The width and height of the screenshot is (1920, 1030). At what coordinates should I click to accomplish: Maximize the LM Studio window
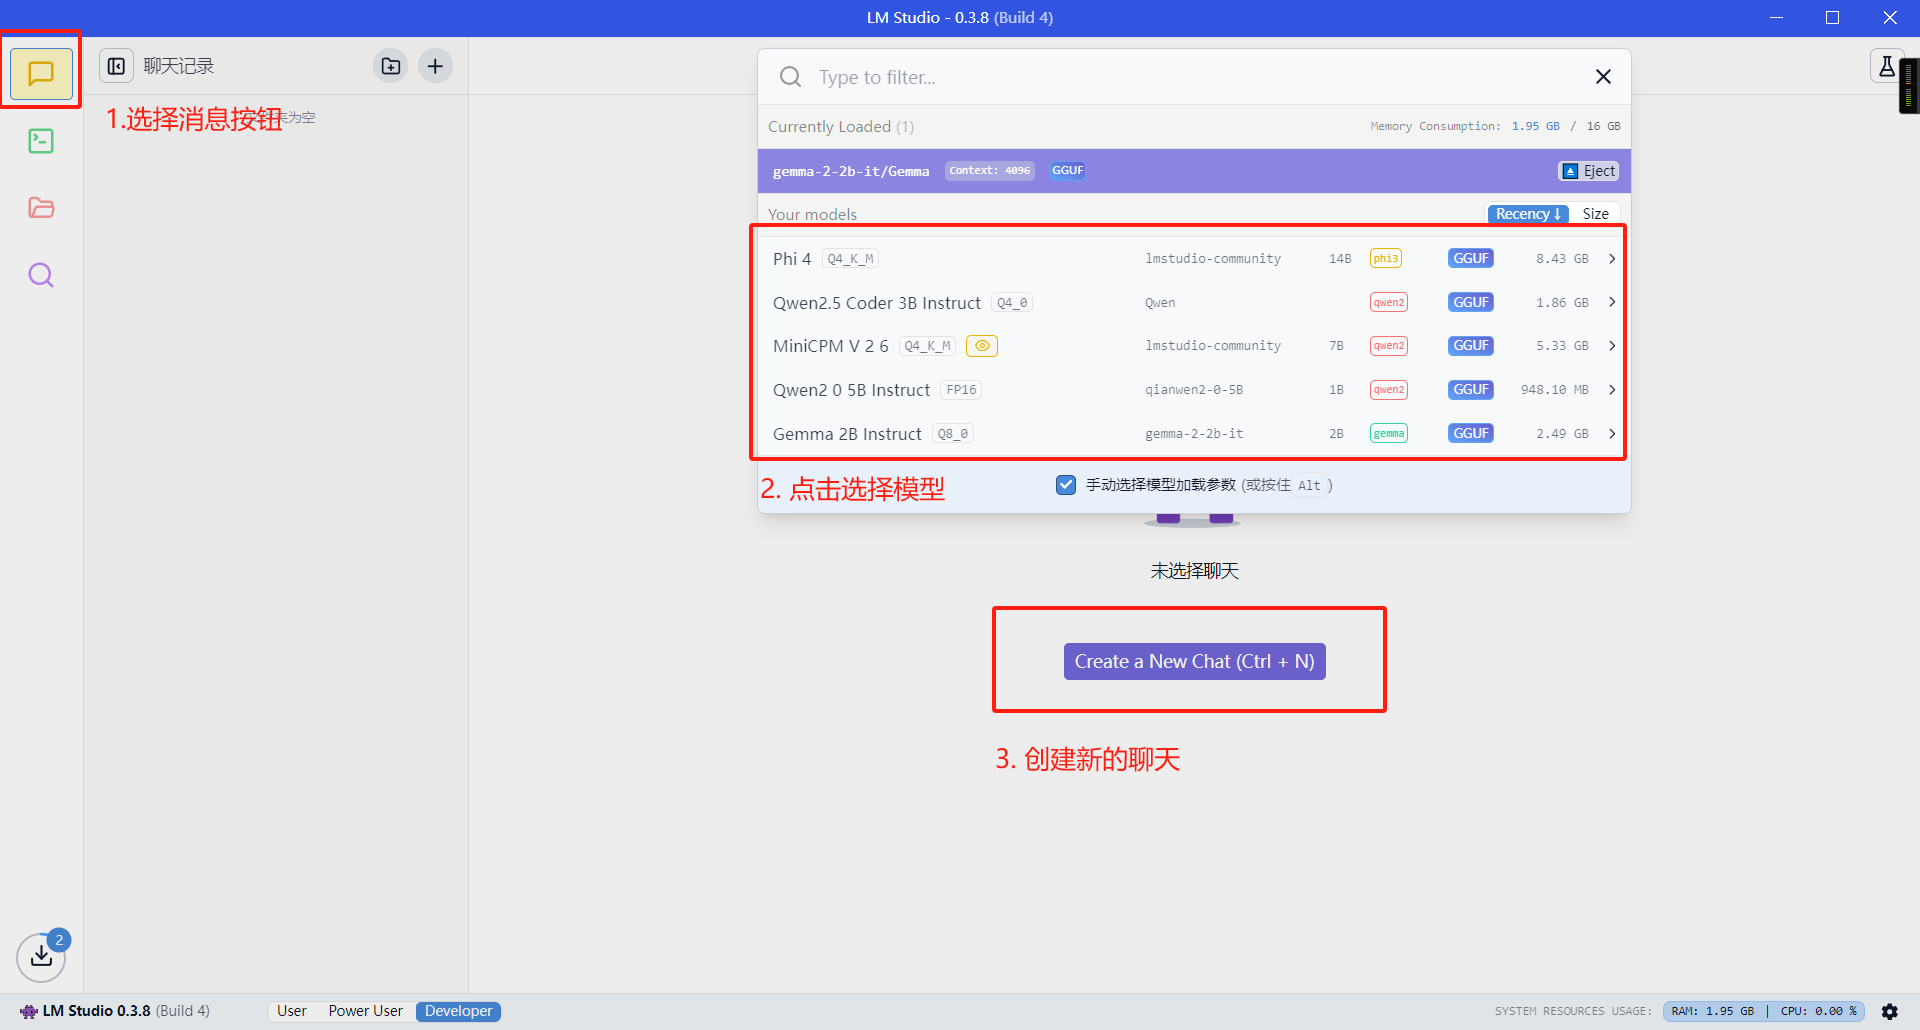[x=1832, y=18]
